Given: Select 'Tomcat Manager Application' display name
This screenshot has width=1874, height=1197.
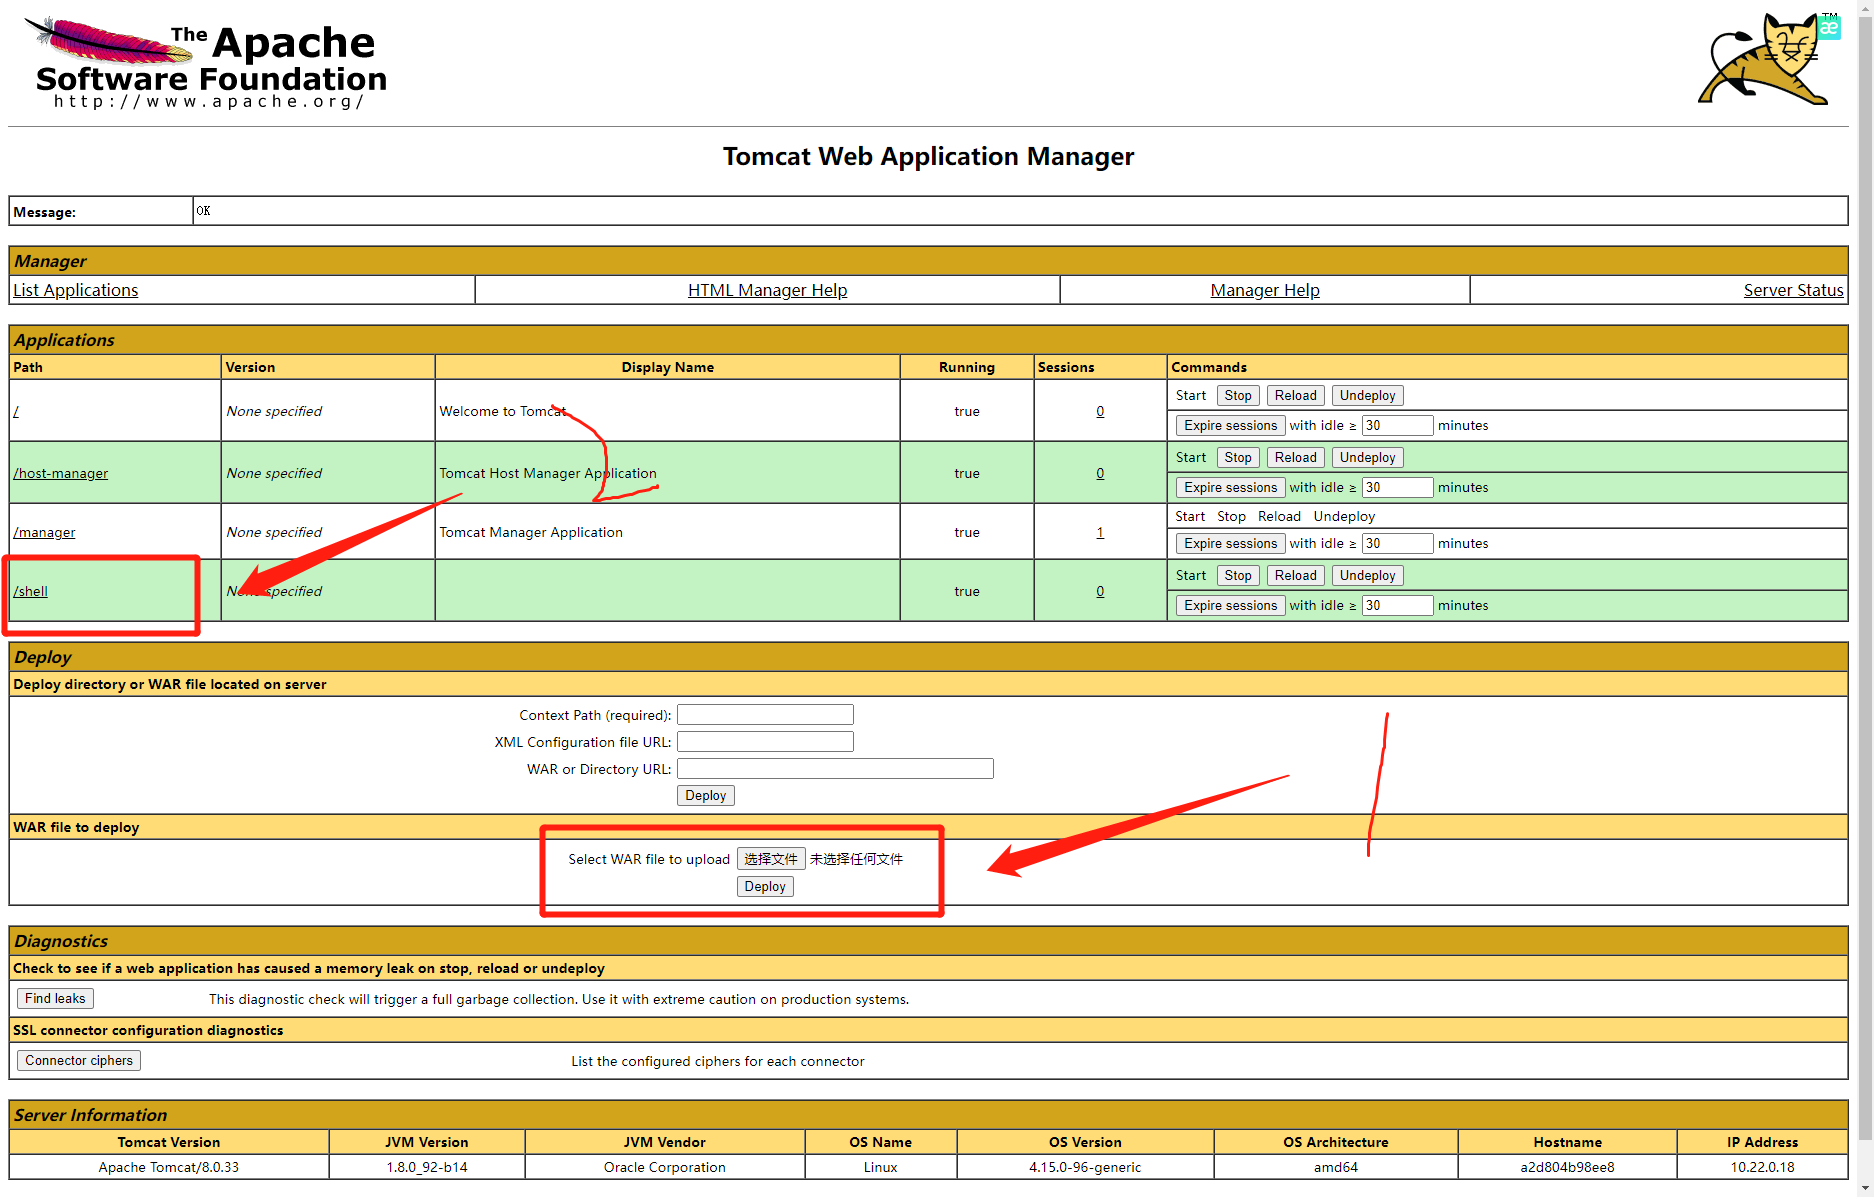Looking at the screenshot, I should pos(531,532).
